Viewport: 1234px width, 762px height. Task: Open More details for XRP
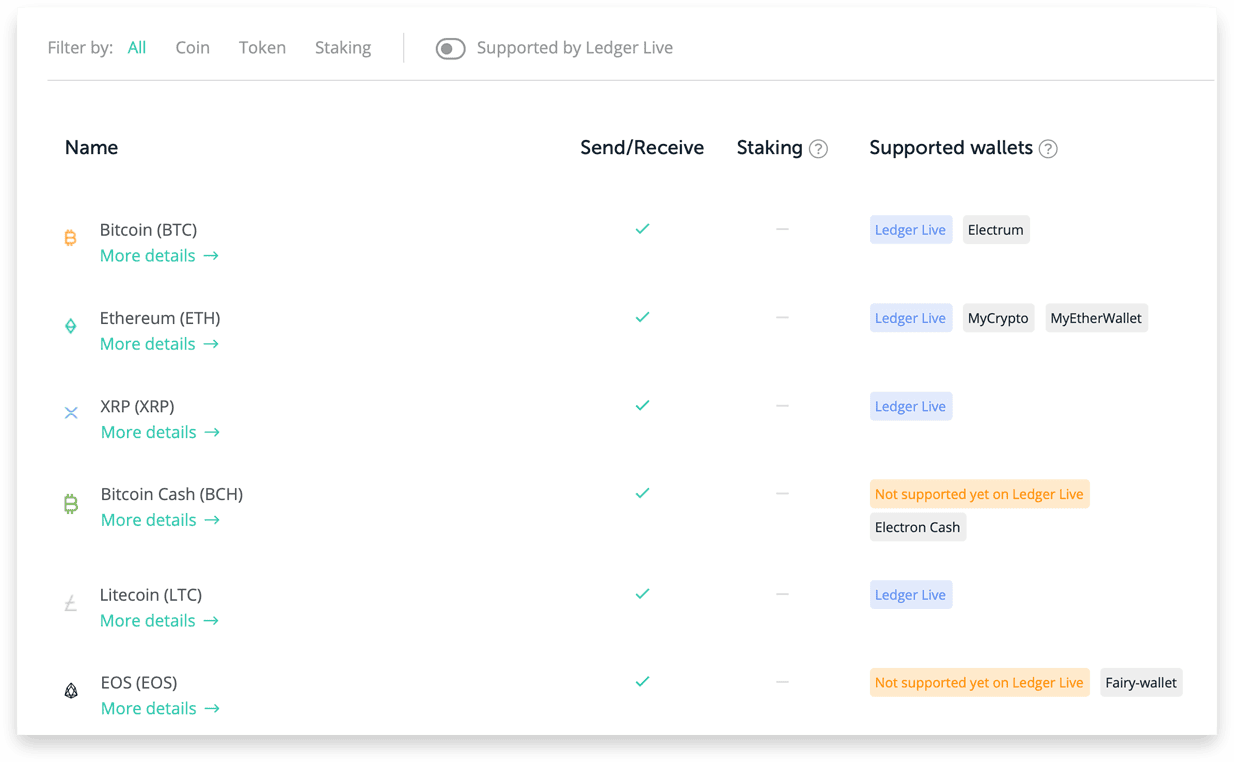click(160, 432)
